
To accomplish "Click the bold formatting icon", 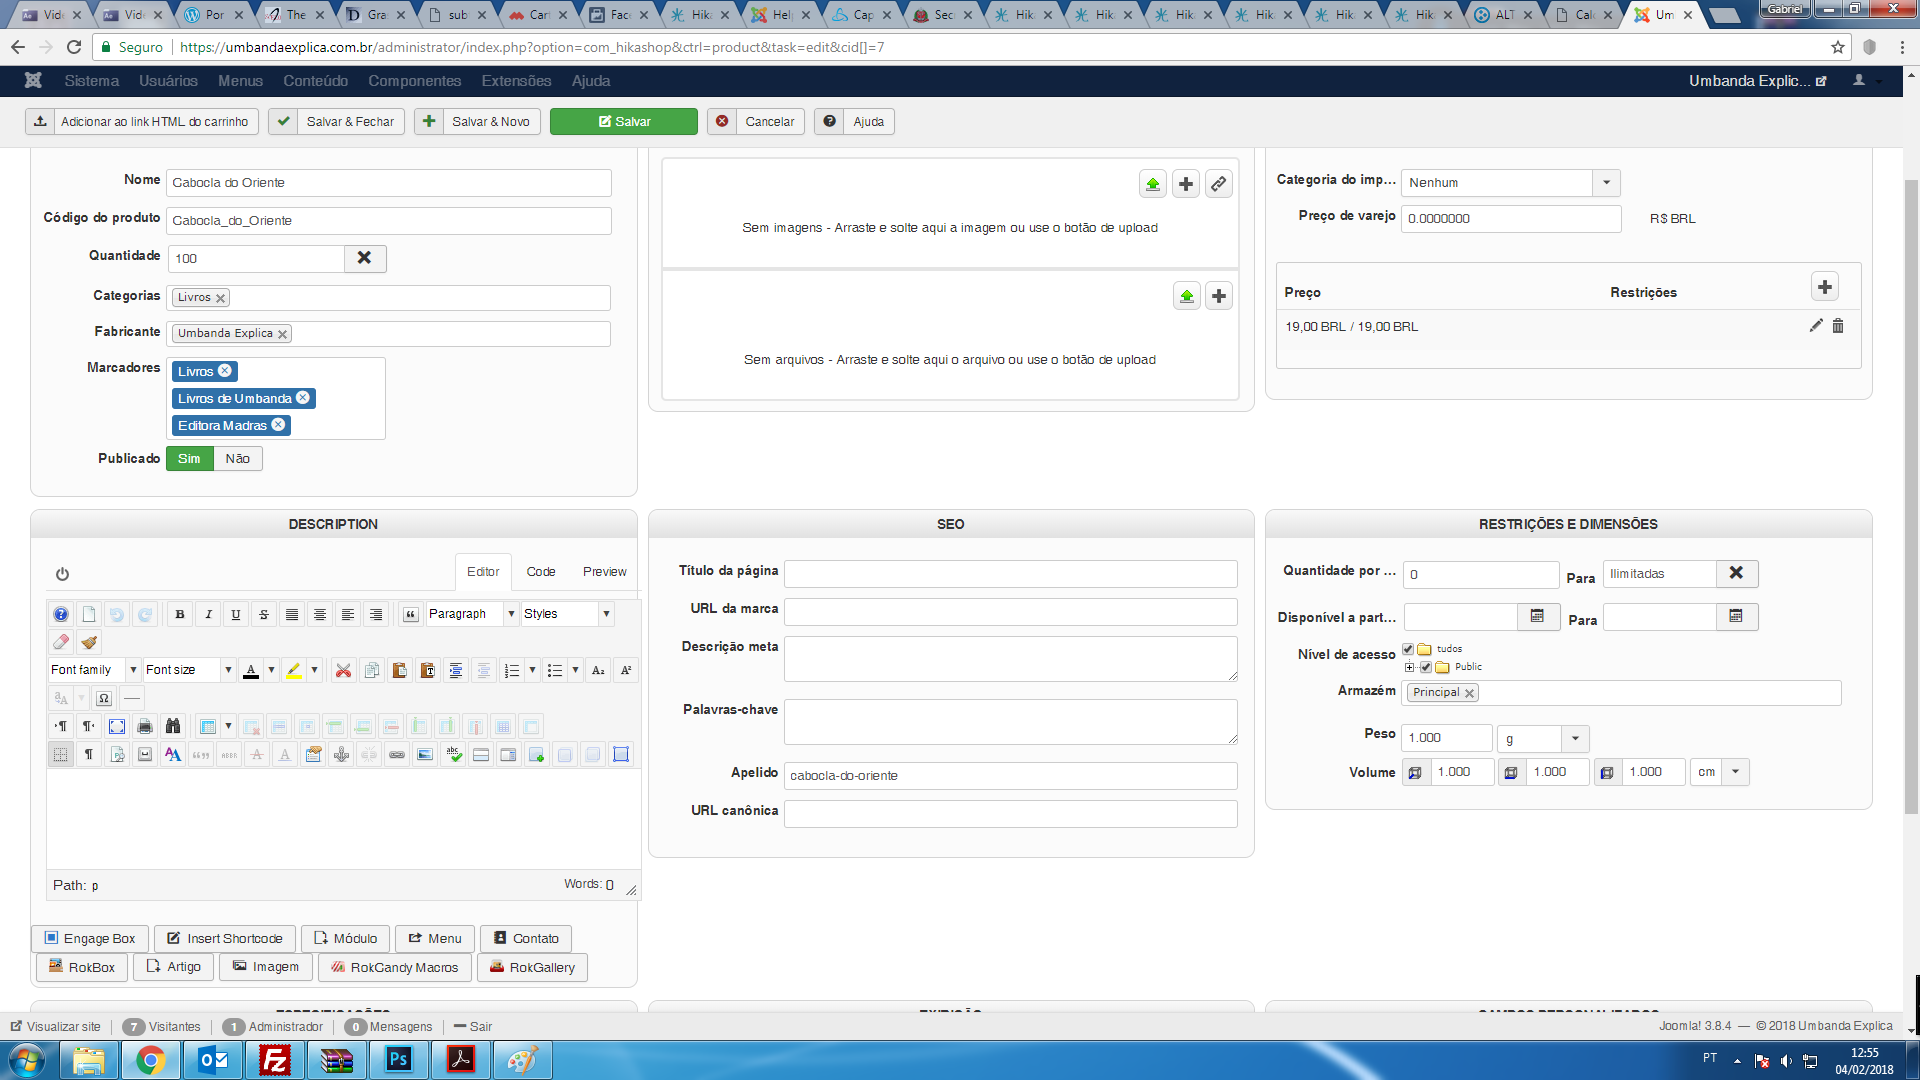I will [180, 614].
